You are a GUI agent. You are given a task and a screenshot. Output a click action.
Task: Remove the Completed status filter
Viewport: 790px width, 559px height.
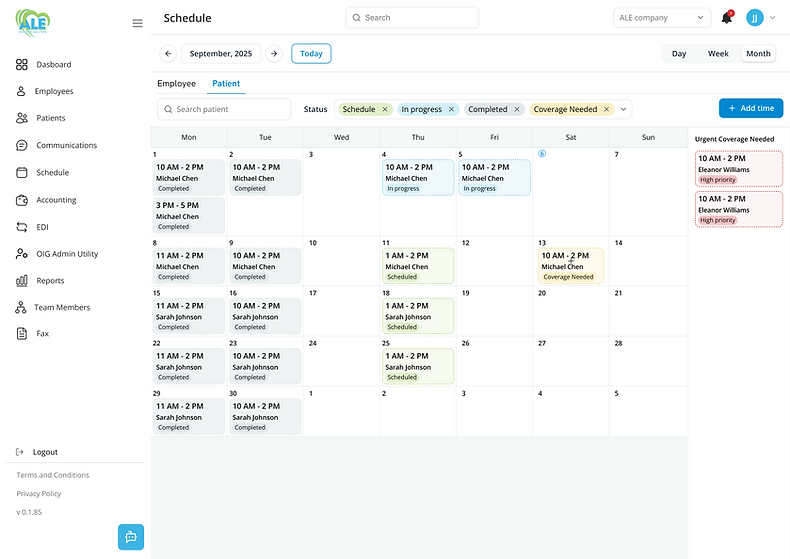(x=517, y=109)
